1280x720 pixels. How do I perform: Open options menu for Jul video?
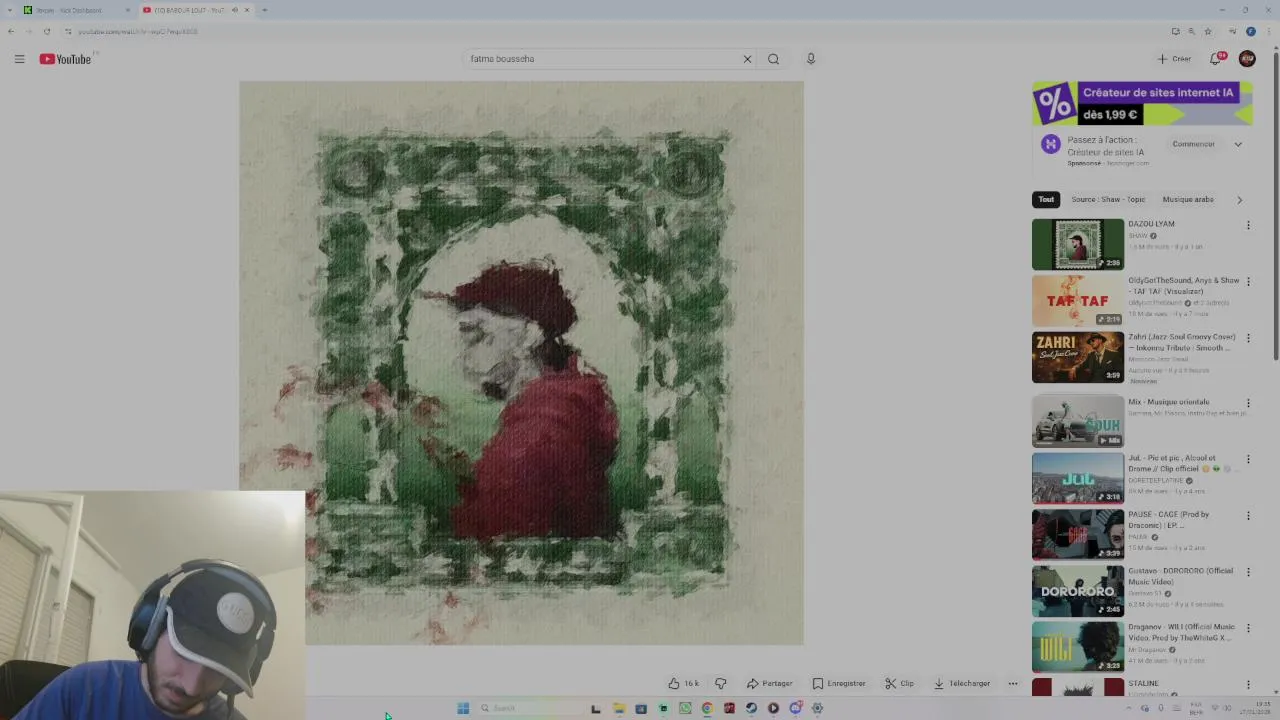pos(1248,459)
